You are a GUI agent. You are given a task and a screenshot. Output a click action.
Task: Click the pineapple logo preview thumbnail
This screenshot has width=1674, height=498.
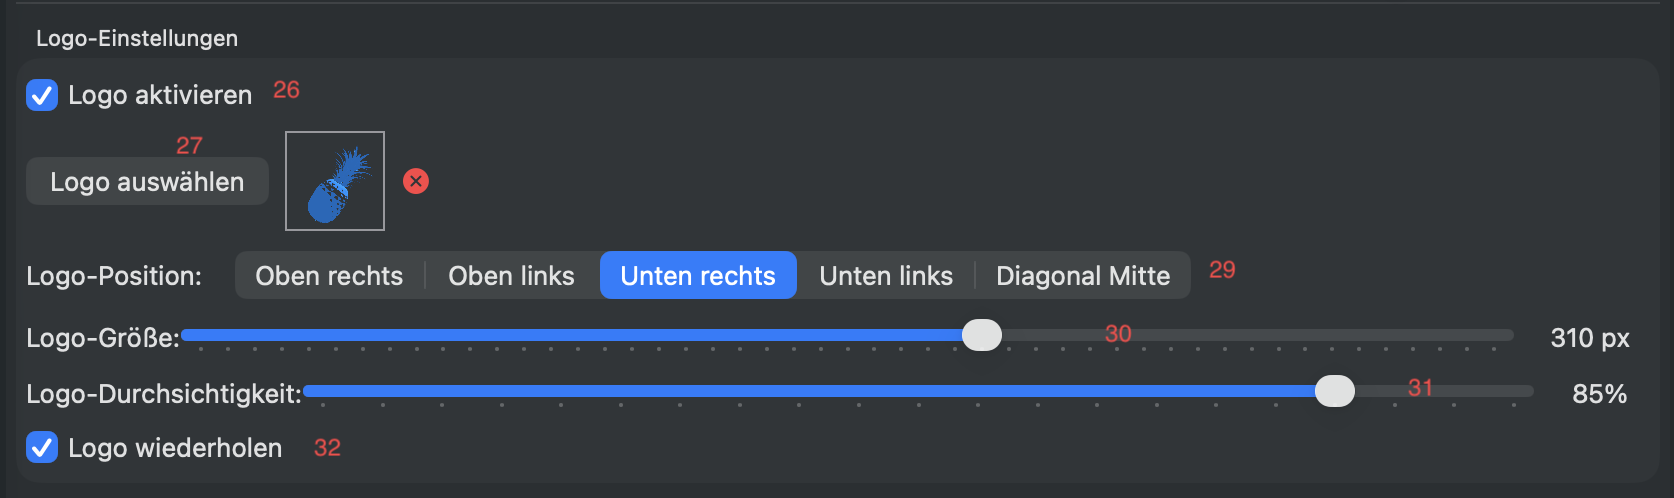point(335,181)
